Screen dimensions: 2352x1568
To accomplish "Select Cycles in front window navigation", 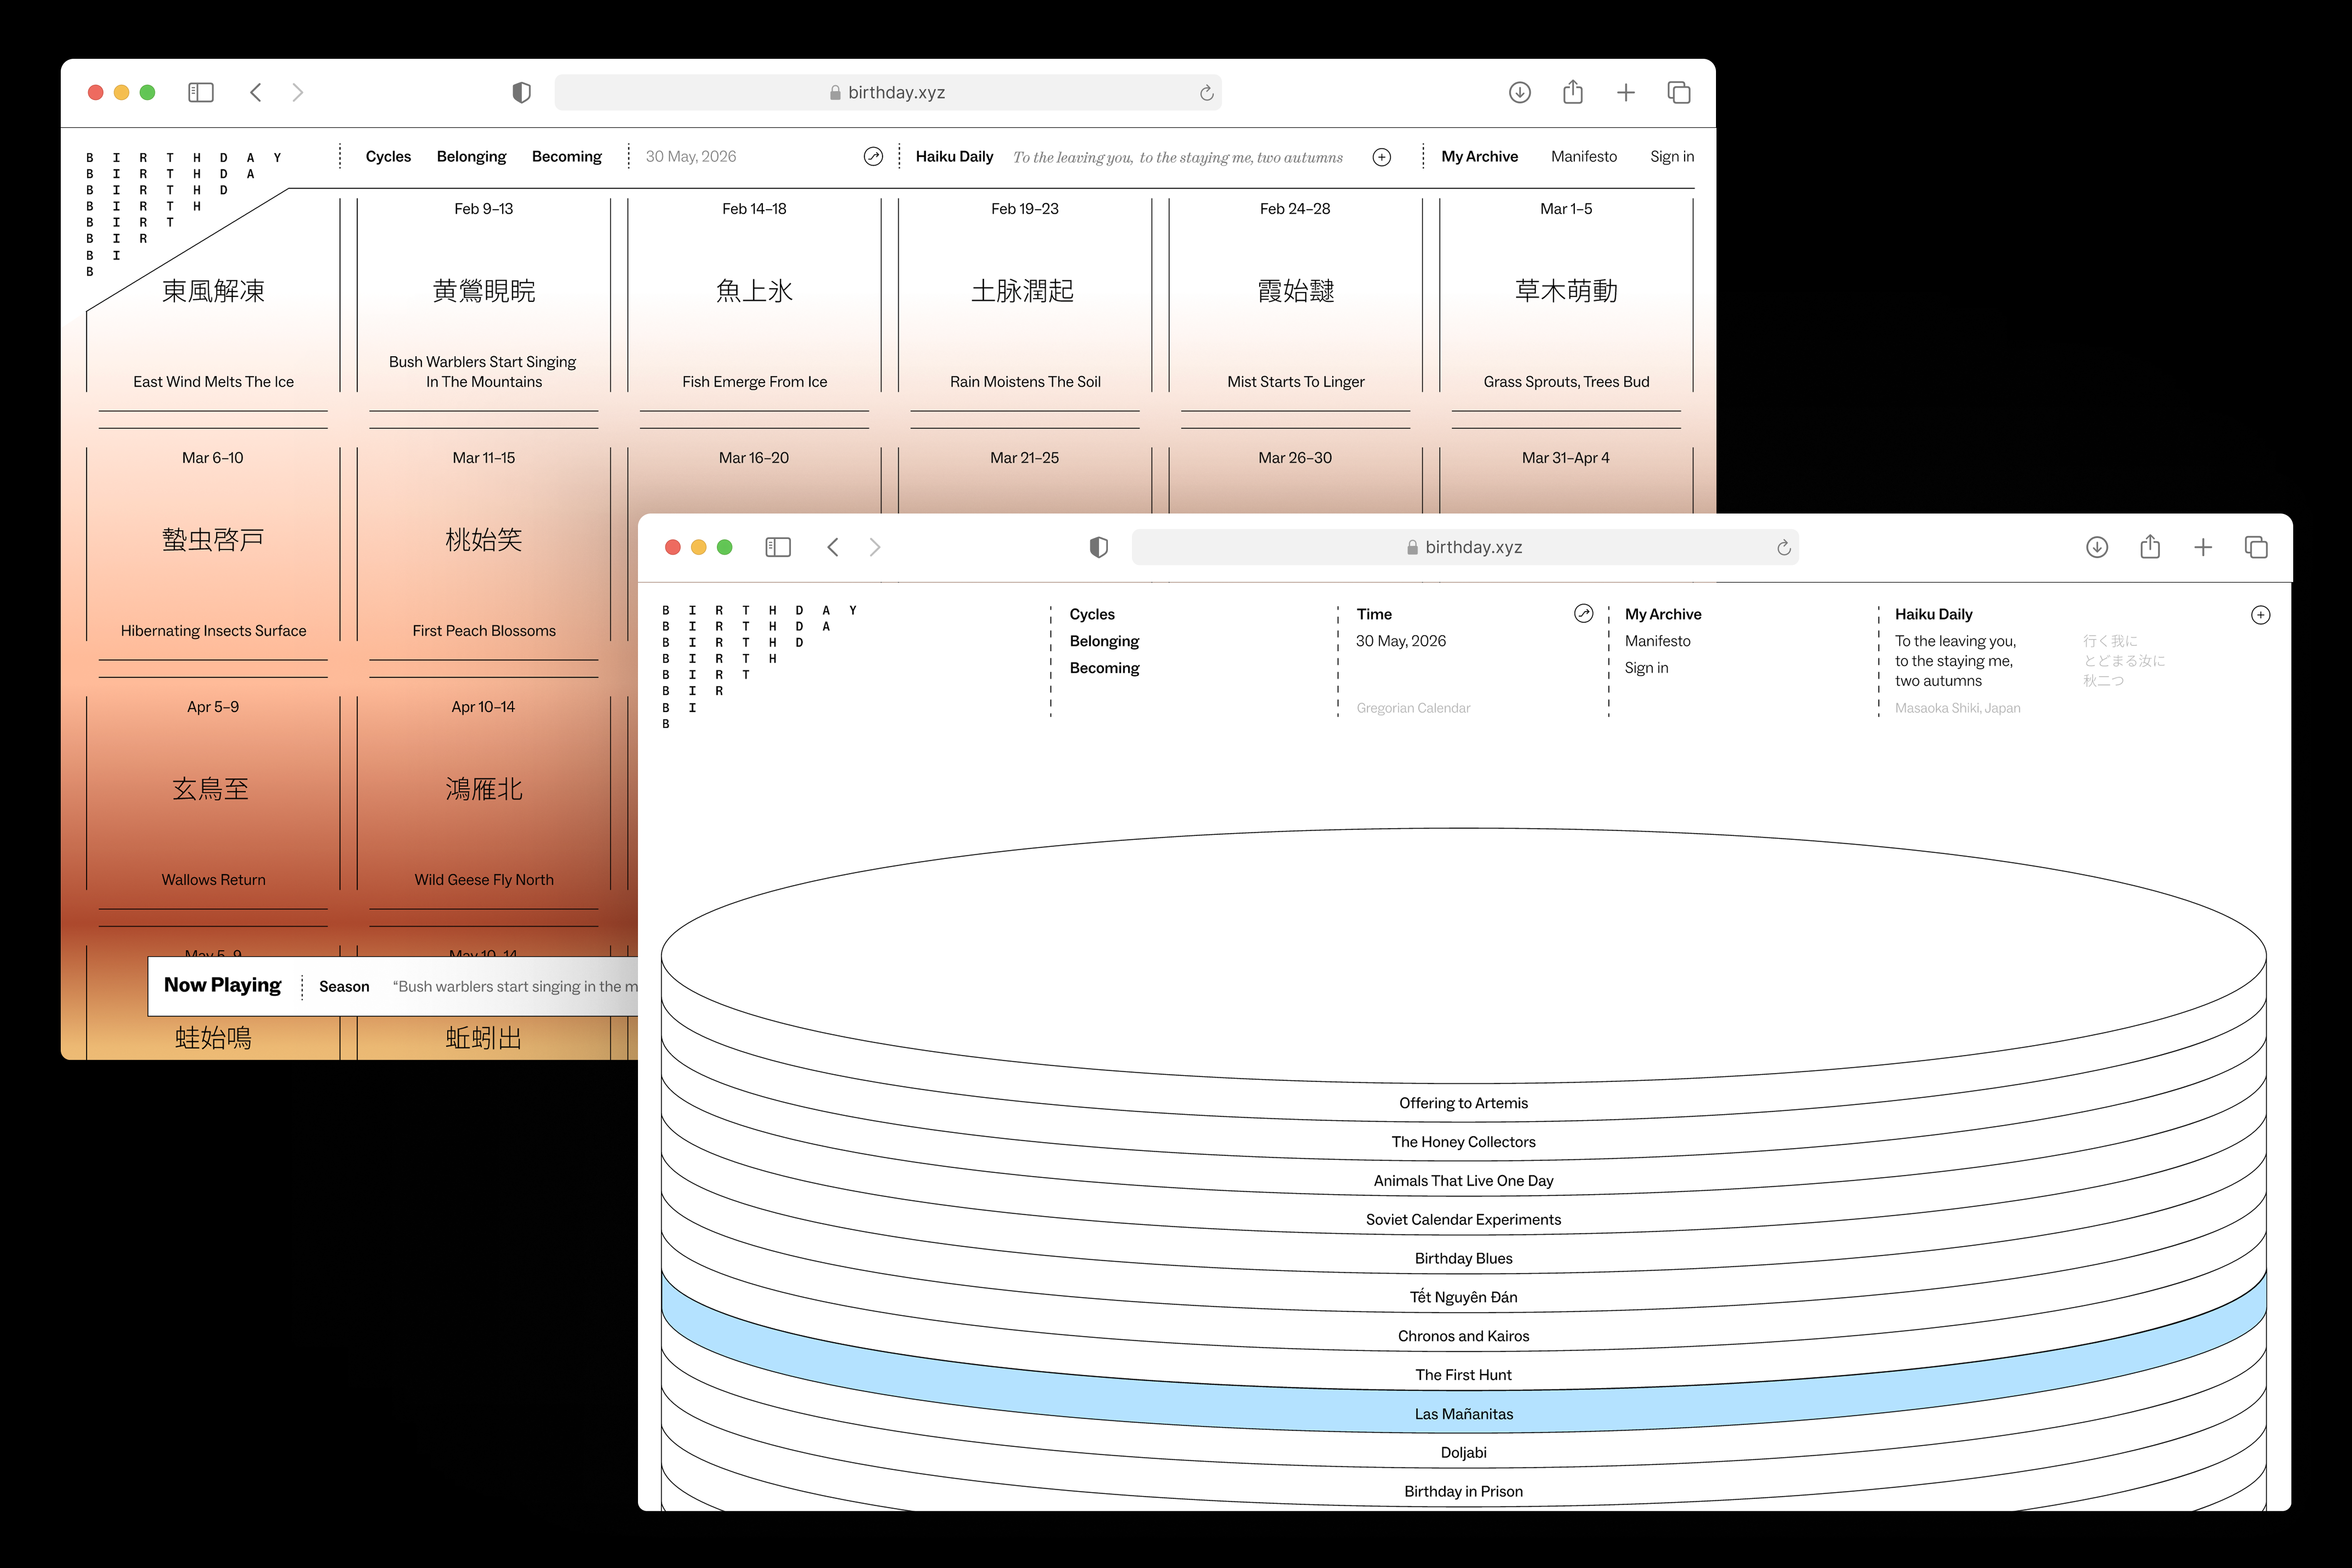I will [1092, 614].
